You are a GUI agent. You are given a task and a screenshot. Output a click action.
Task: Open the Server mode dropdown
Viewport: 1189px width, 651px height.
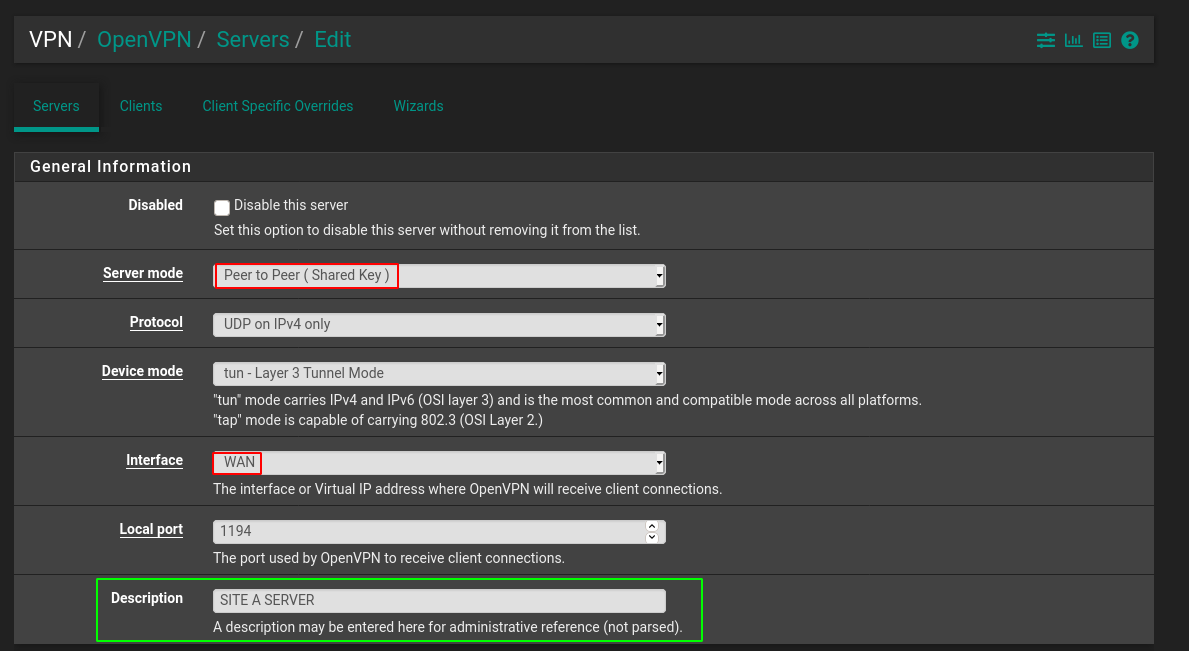439,276
